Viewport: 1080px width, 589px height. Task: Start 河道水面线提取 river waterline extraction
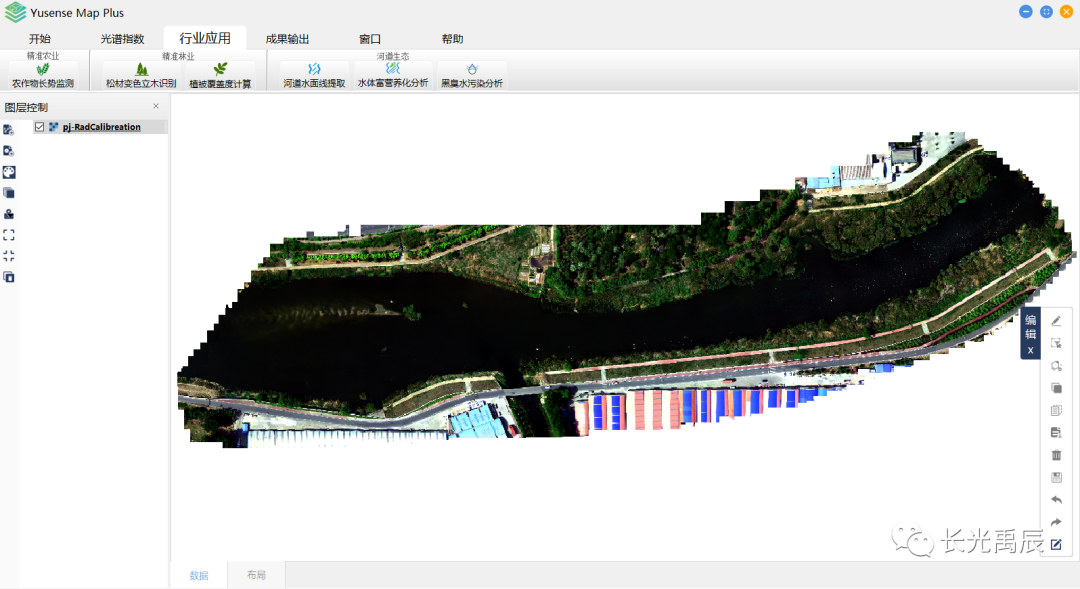pos(314,76)
